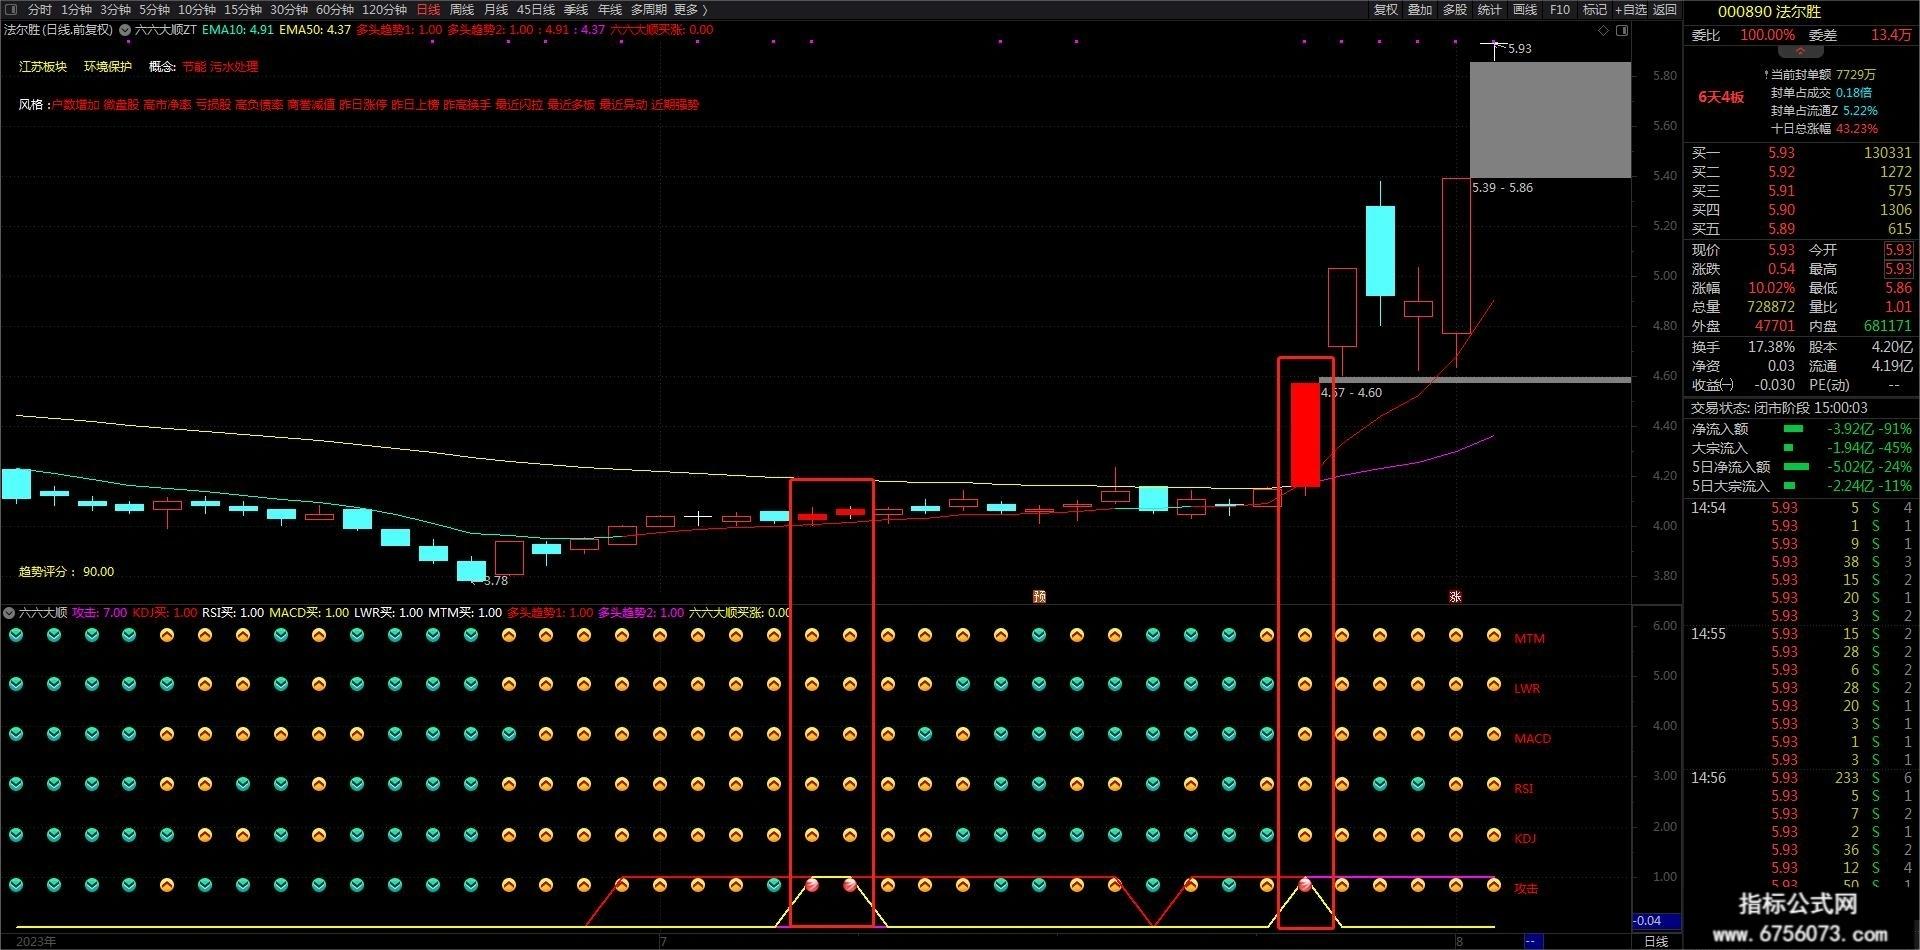1920x950 pixels.
Task: Switch to the 周线 weekly chart tab
Action: click(x=462, y=9)
